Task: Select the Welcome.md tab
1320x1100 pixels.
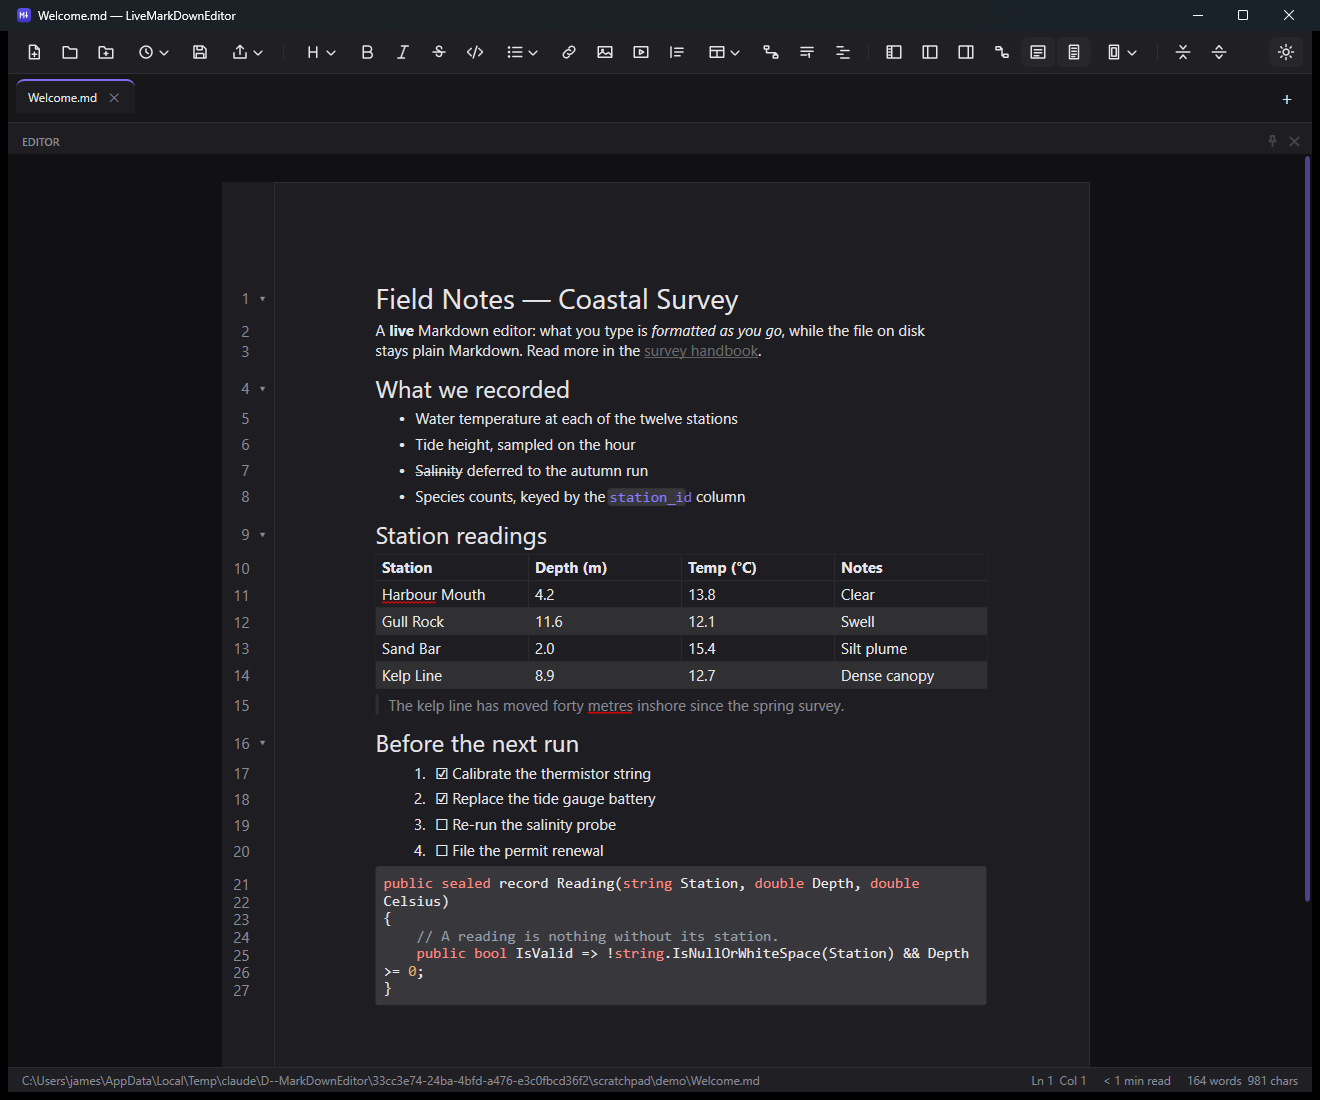Action: pyautogui.click(x=62, y=98)
